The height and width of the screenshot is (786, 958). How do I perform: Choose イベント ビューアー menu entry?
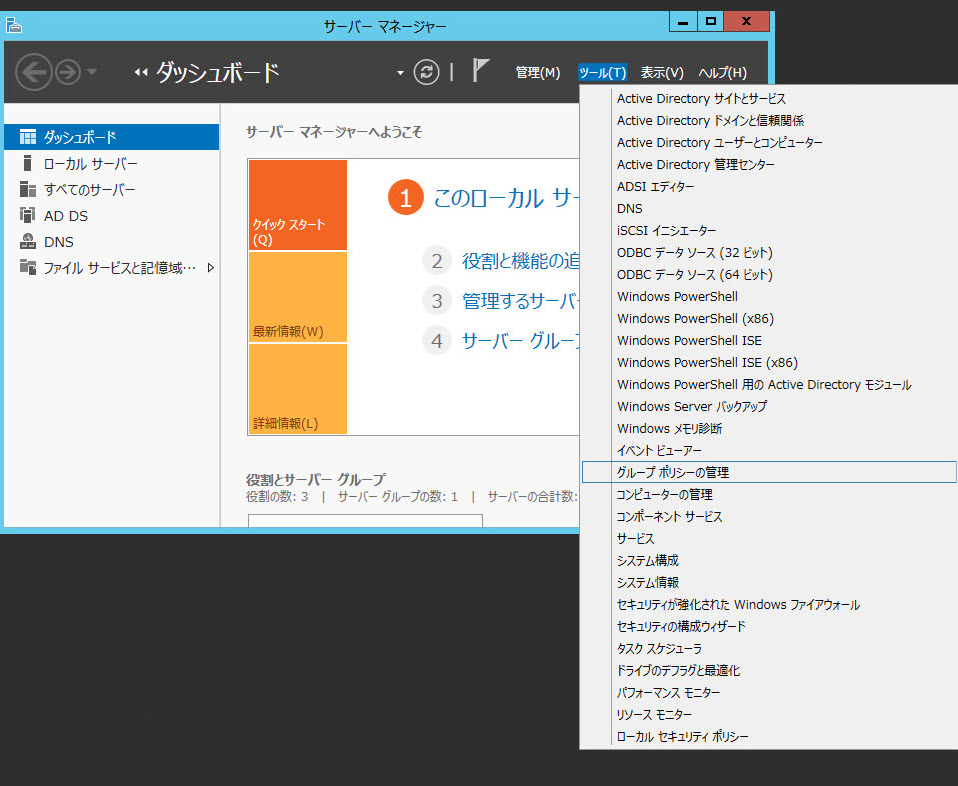659,450
